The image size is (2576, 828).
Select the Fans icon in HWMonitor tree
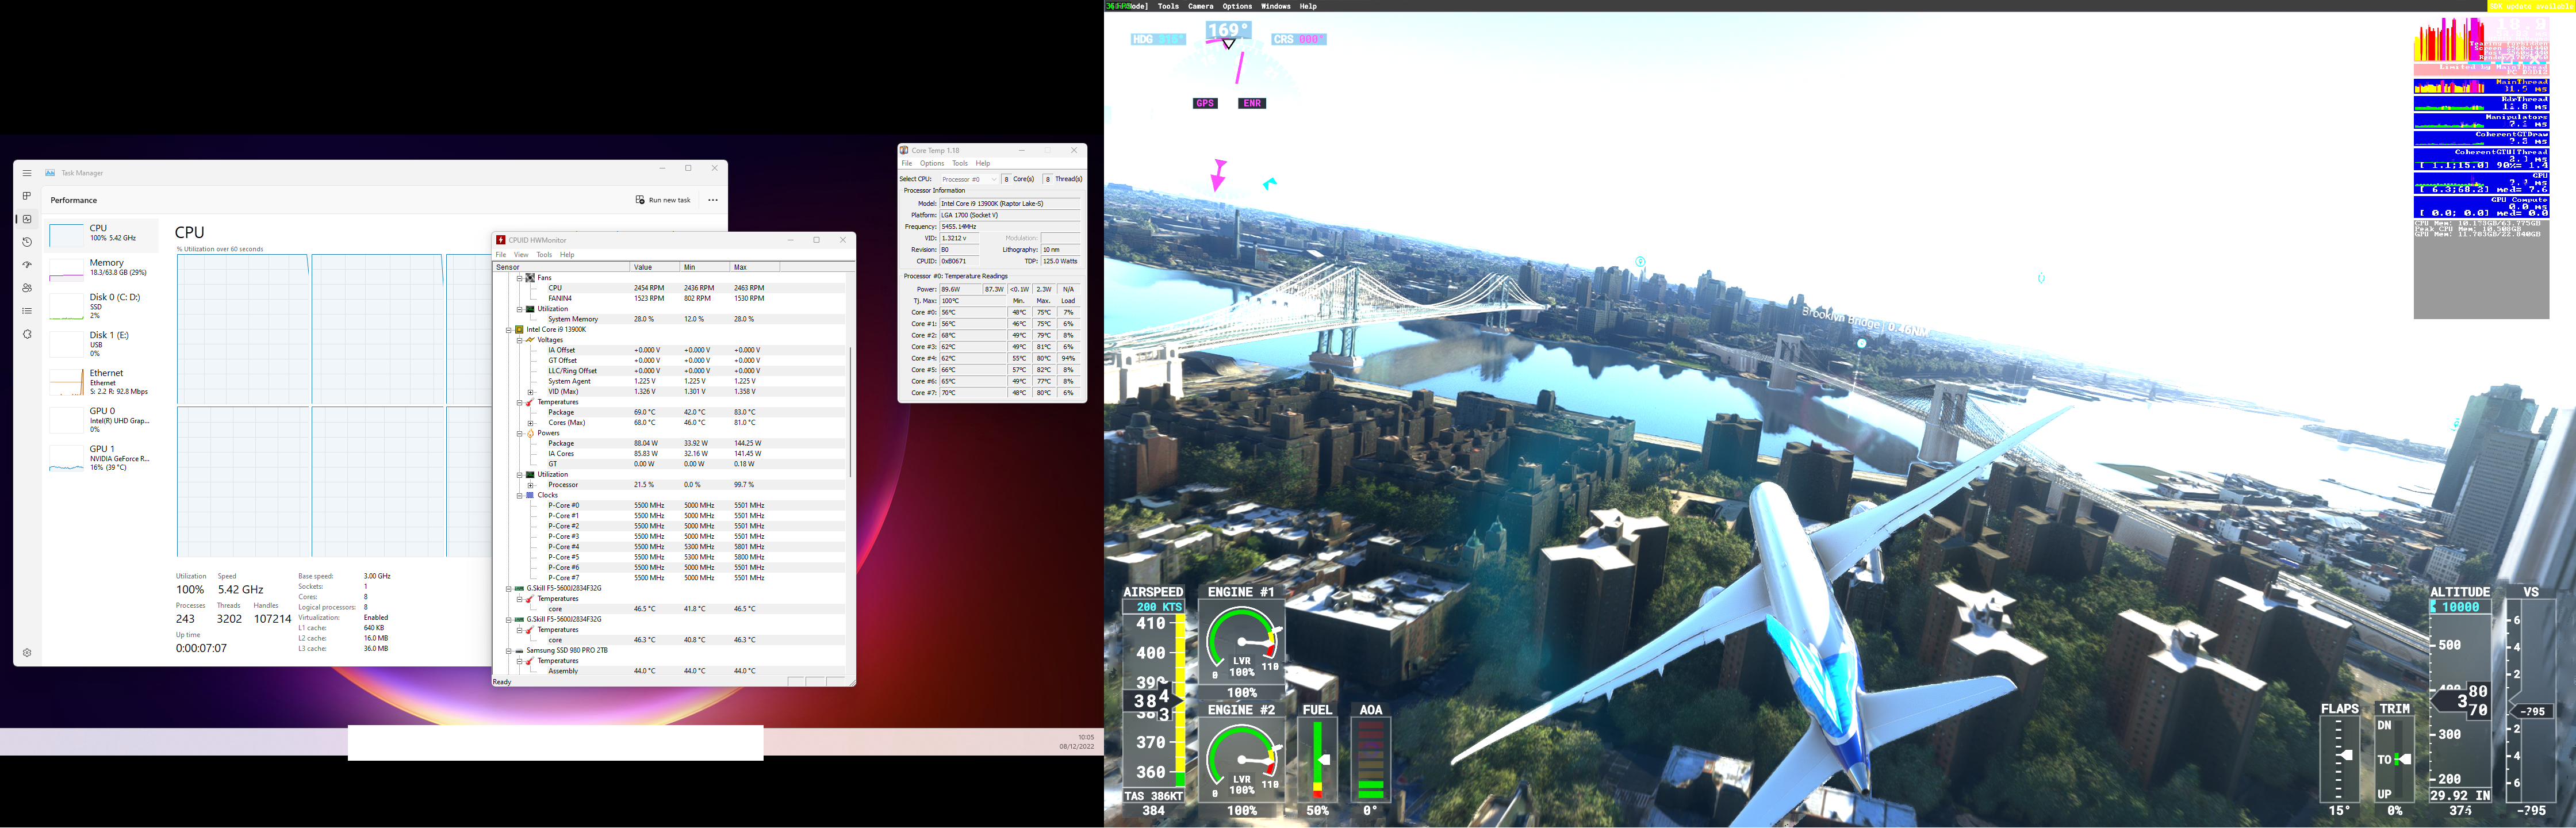tap(530, 278)
